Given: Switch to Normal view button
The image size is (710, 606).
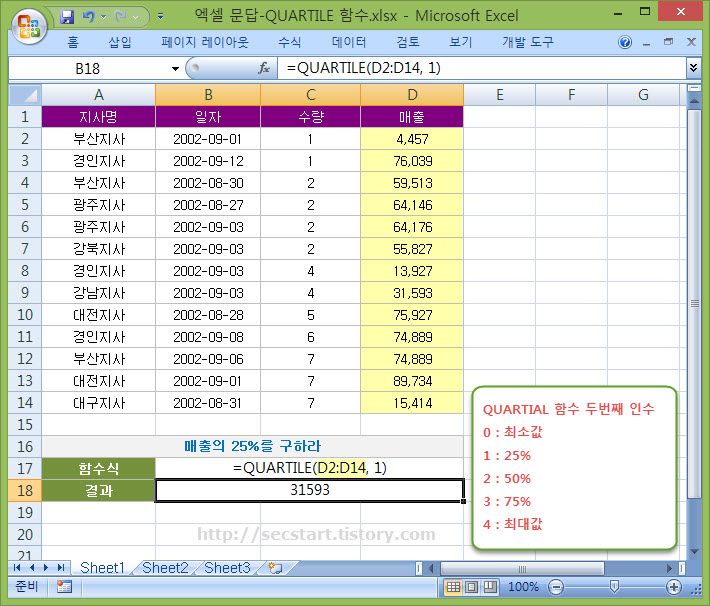Looking at the screenshot, I should pyautogui.click(x=453, y=587).
